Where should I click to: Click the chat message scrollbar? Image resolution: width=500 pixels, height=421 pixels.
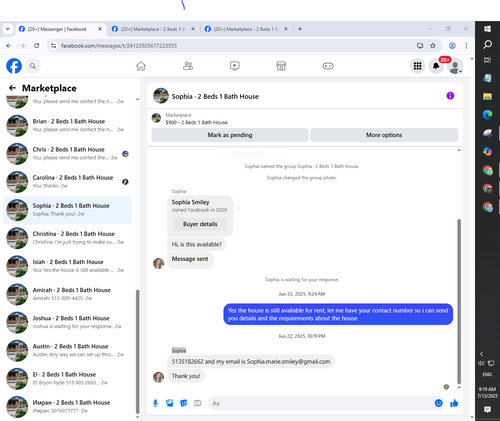point(459,301)
